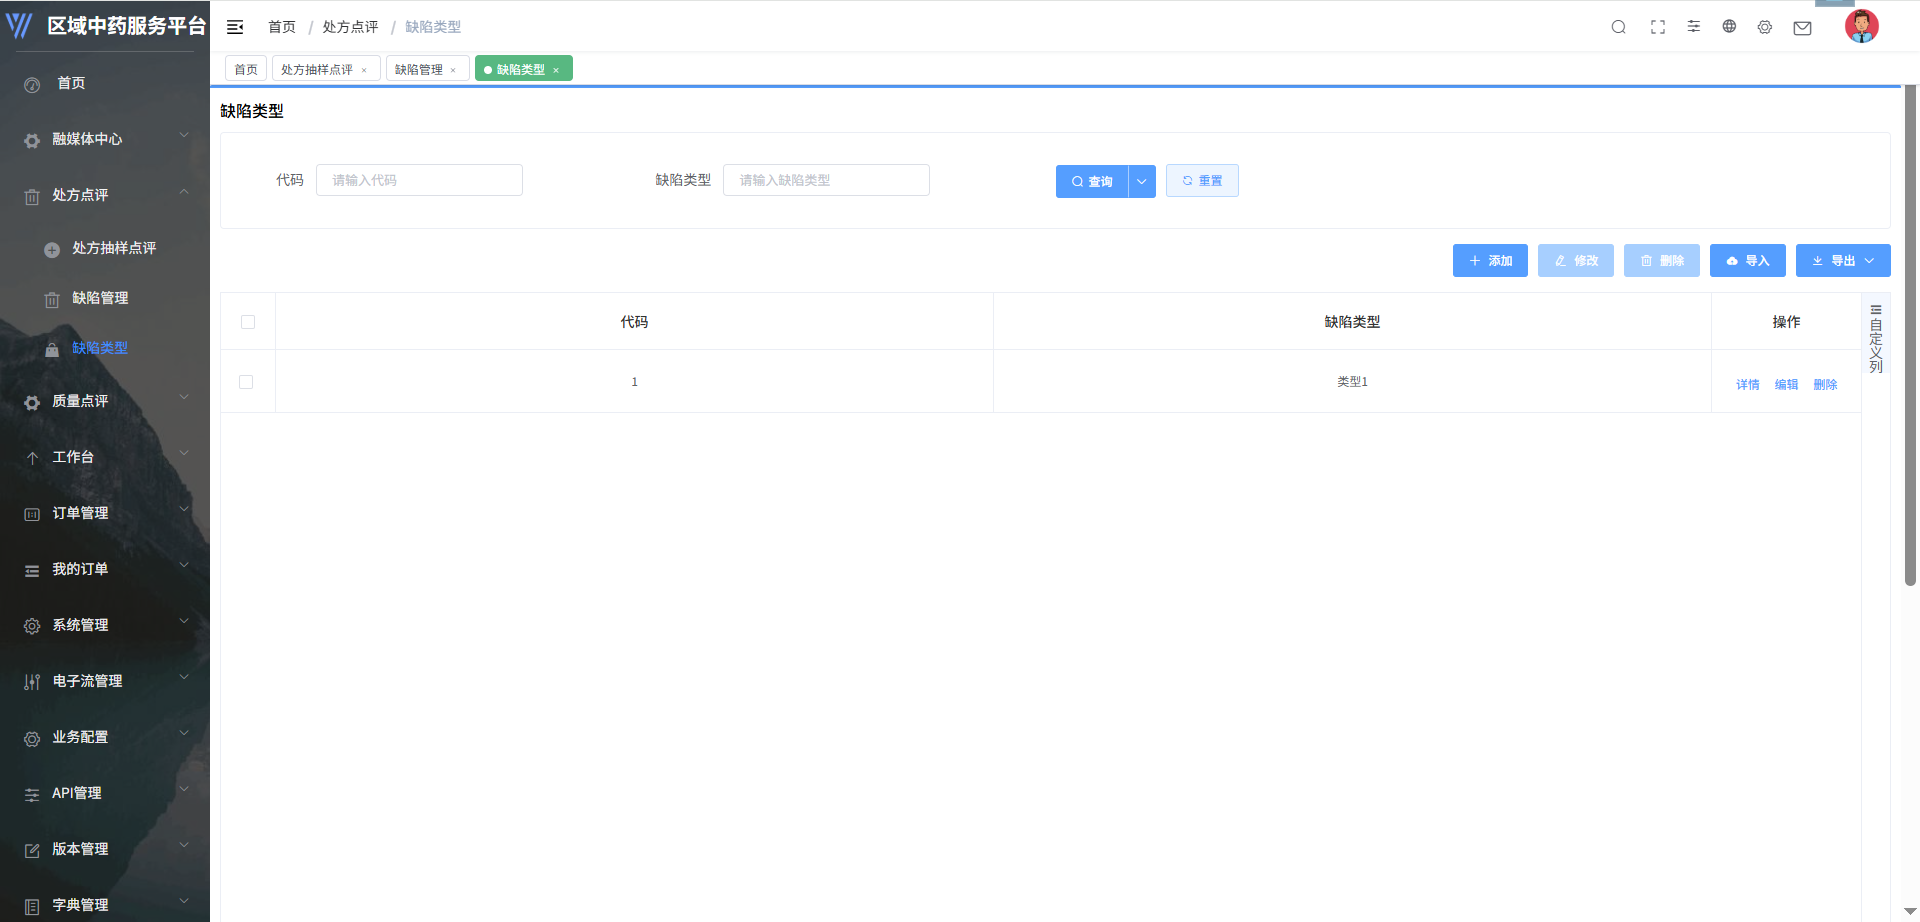1920x922 pixels.
Task: Click the 首页 sidebar icon
Action: click(32, 85)
